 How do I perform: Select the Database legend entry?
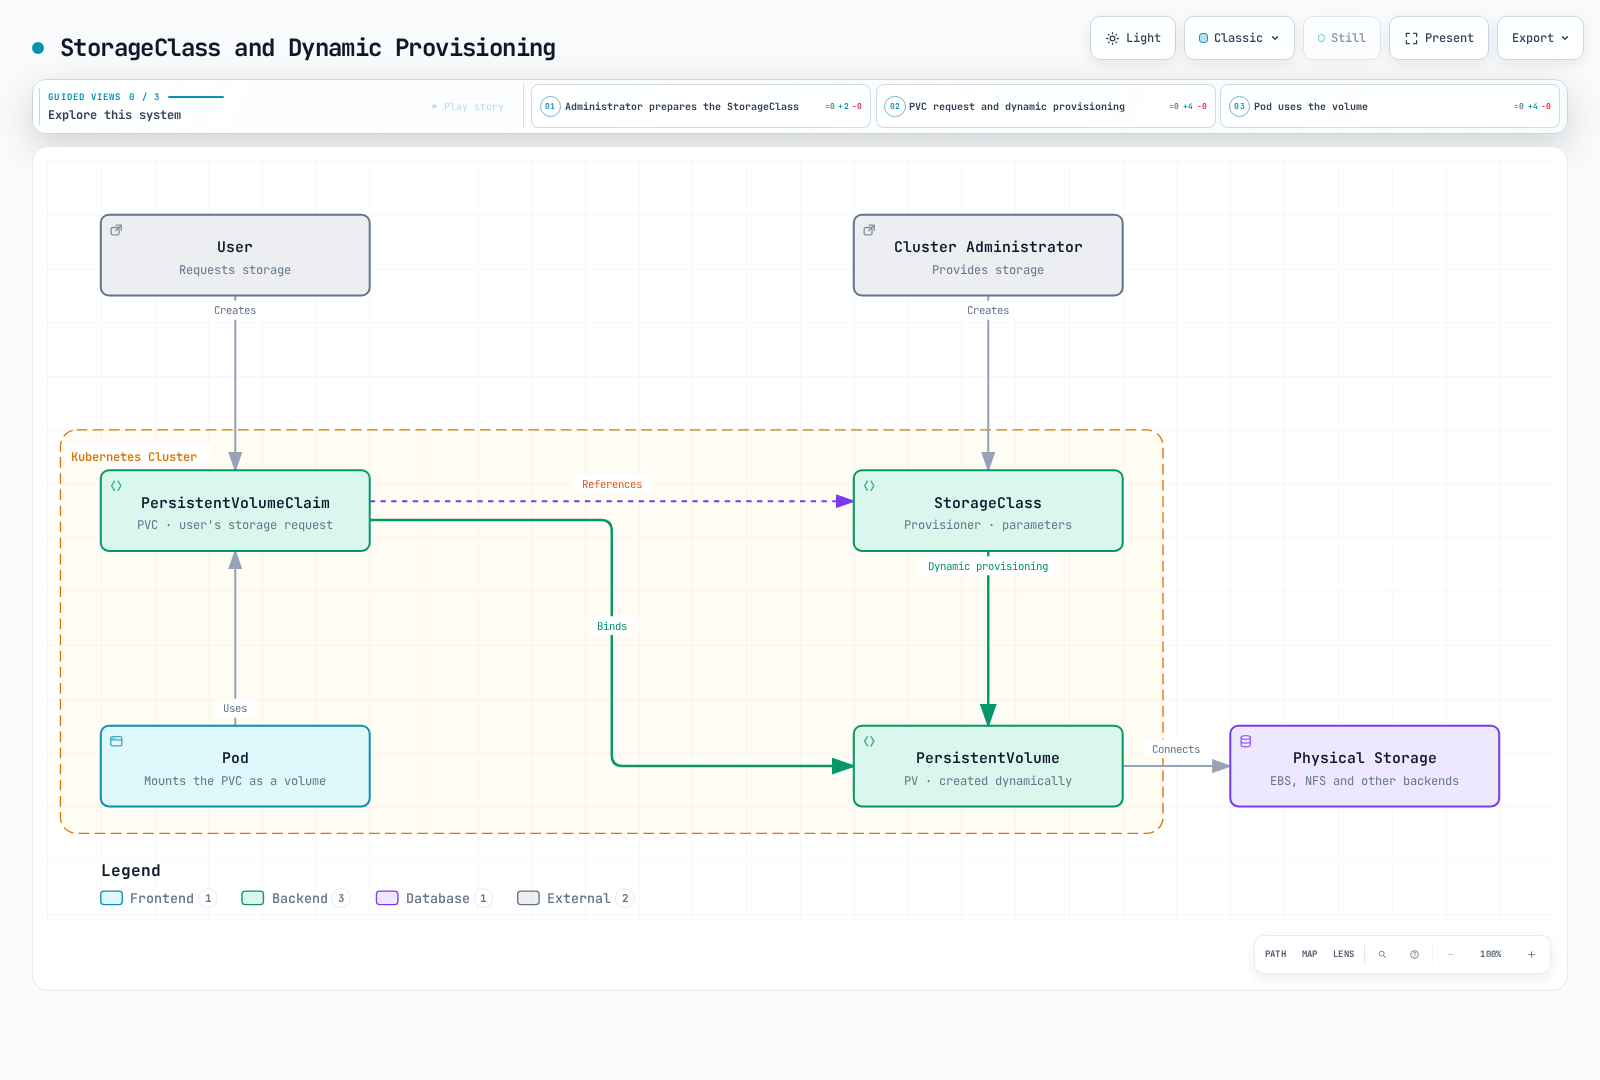(434, 898)
